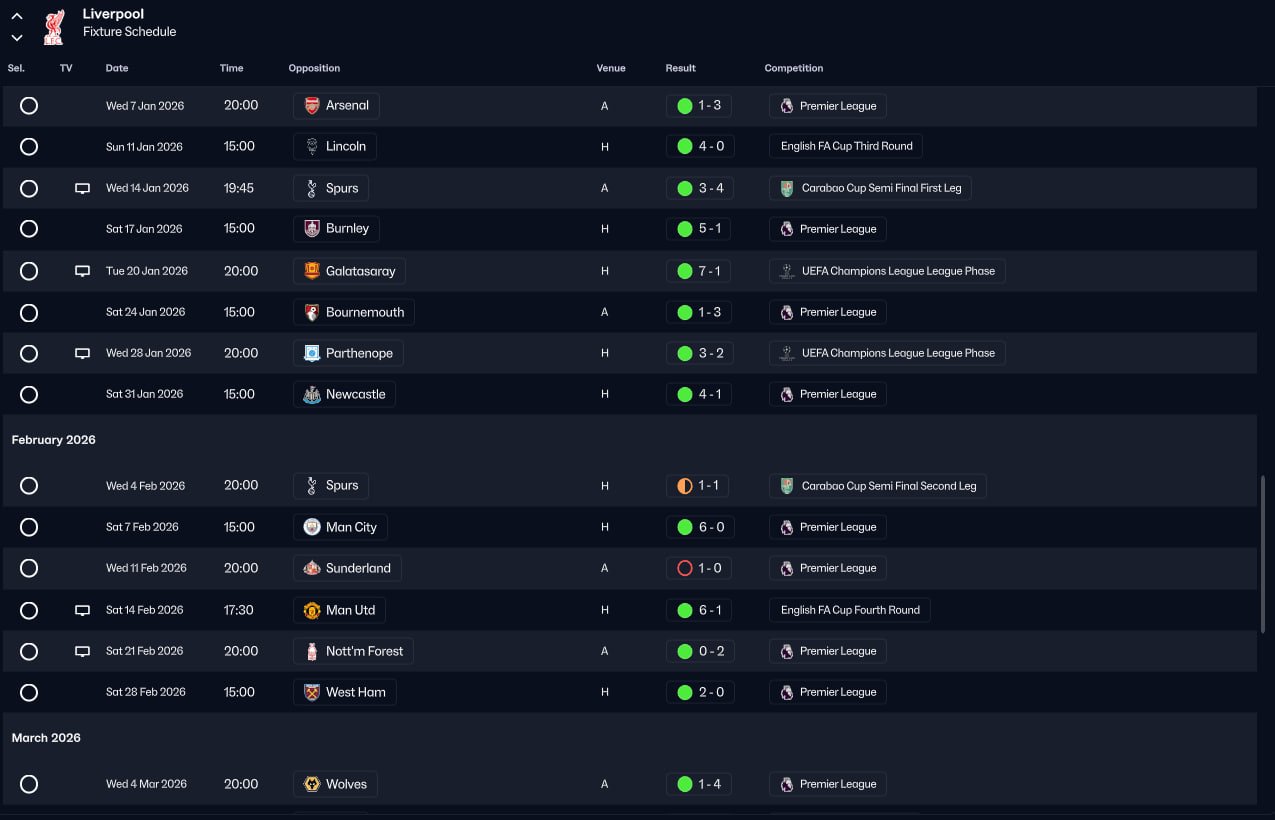Screen dimensions: 1275x820
Task: Open the 1 - 0 loss result at Sunderland
Action: click(x=698, y=568)
